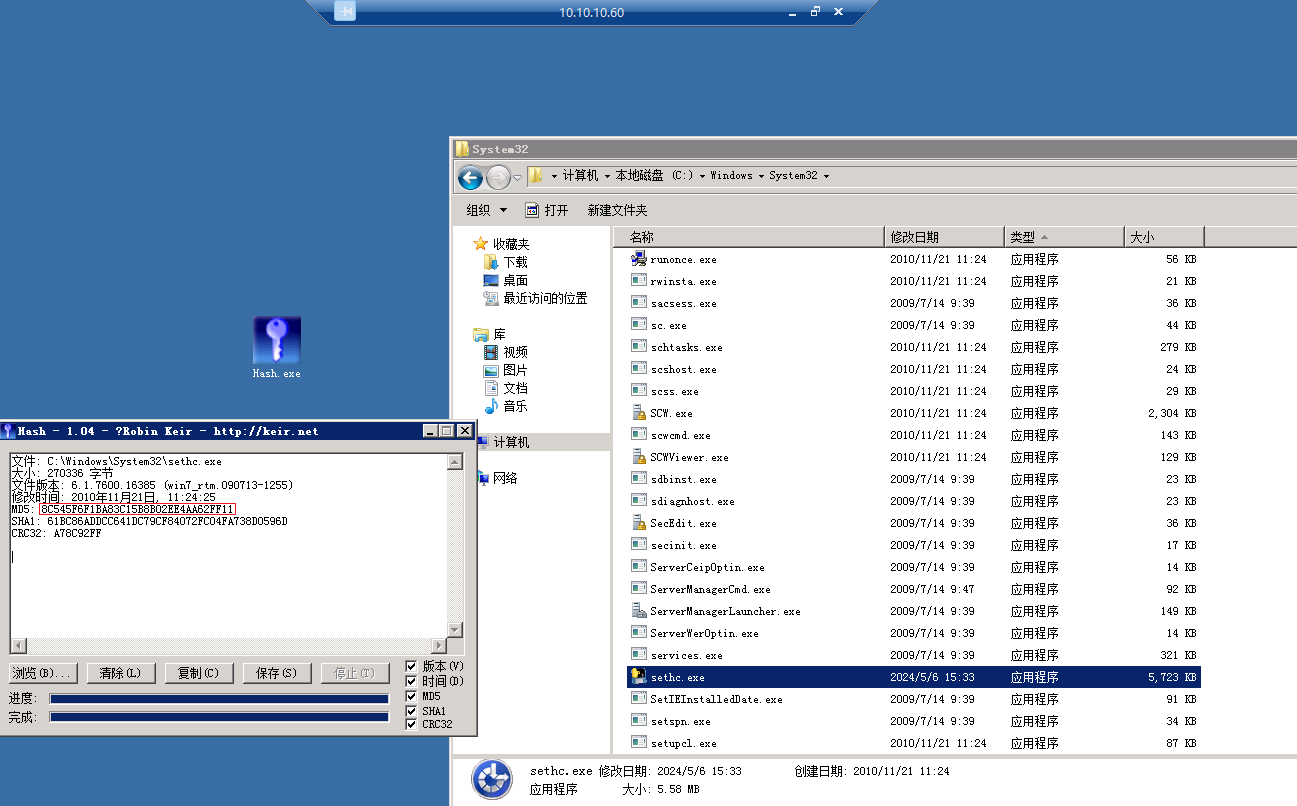Click Open (打开) in Explorer toolbar
The width and height of the screenshot is (1297, 806).
(547, 210)
